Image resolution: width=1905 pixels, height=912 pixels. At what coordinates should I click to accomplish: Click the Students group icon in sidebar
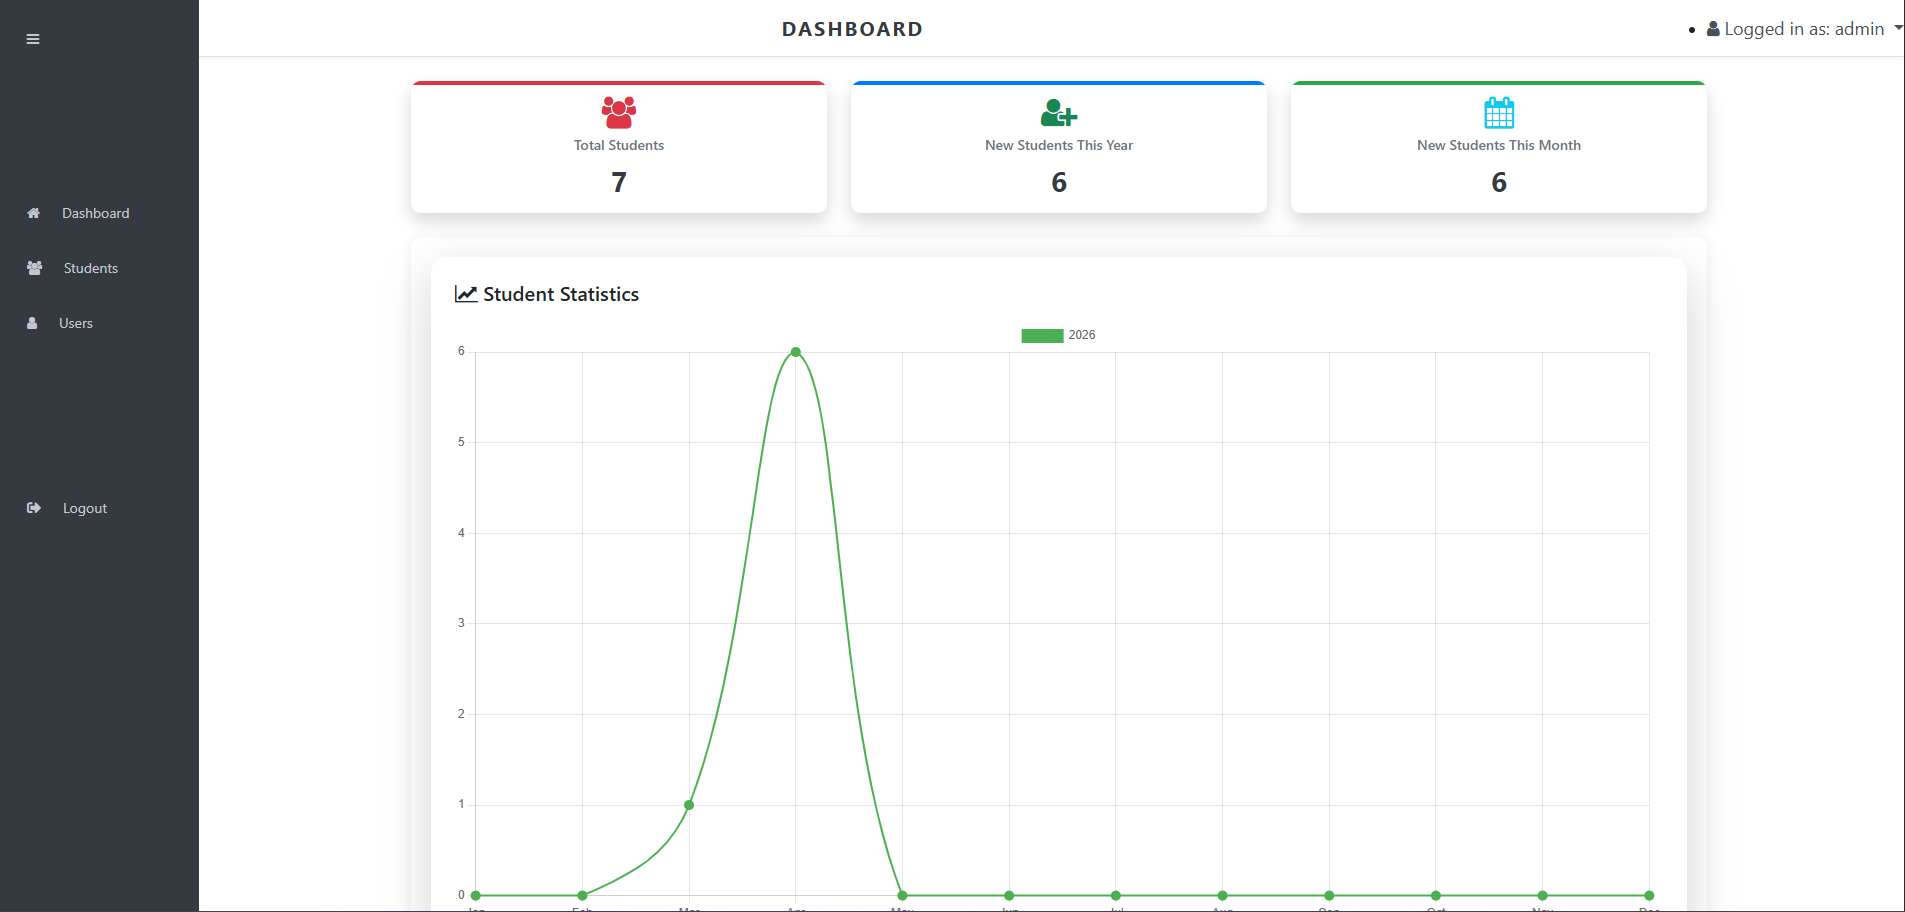pyautogui.click(x=34, y=268)
